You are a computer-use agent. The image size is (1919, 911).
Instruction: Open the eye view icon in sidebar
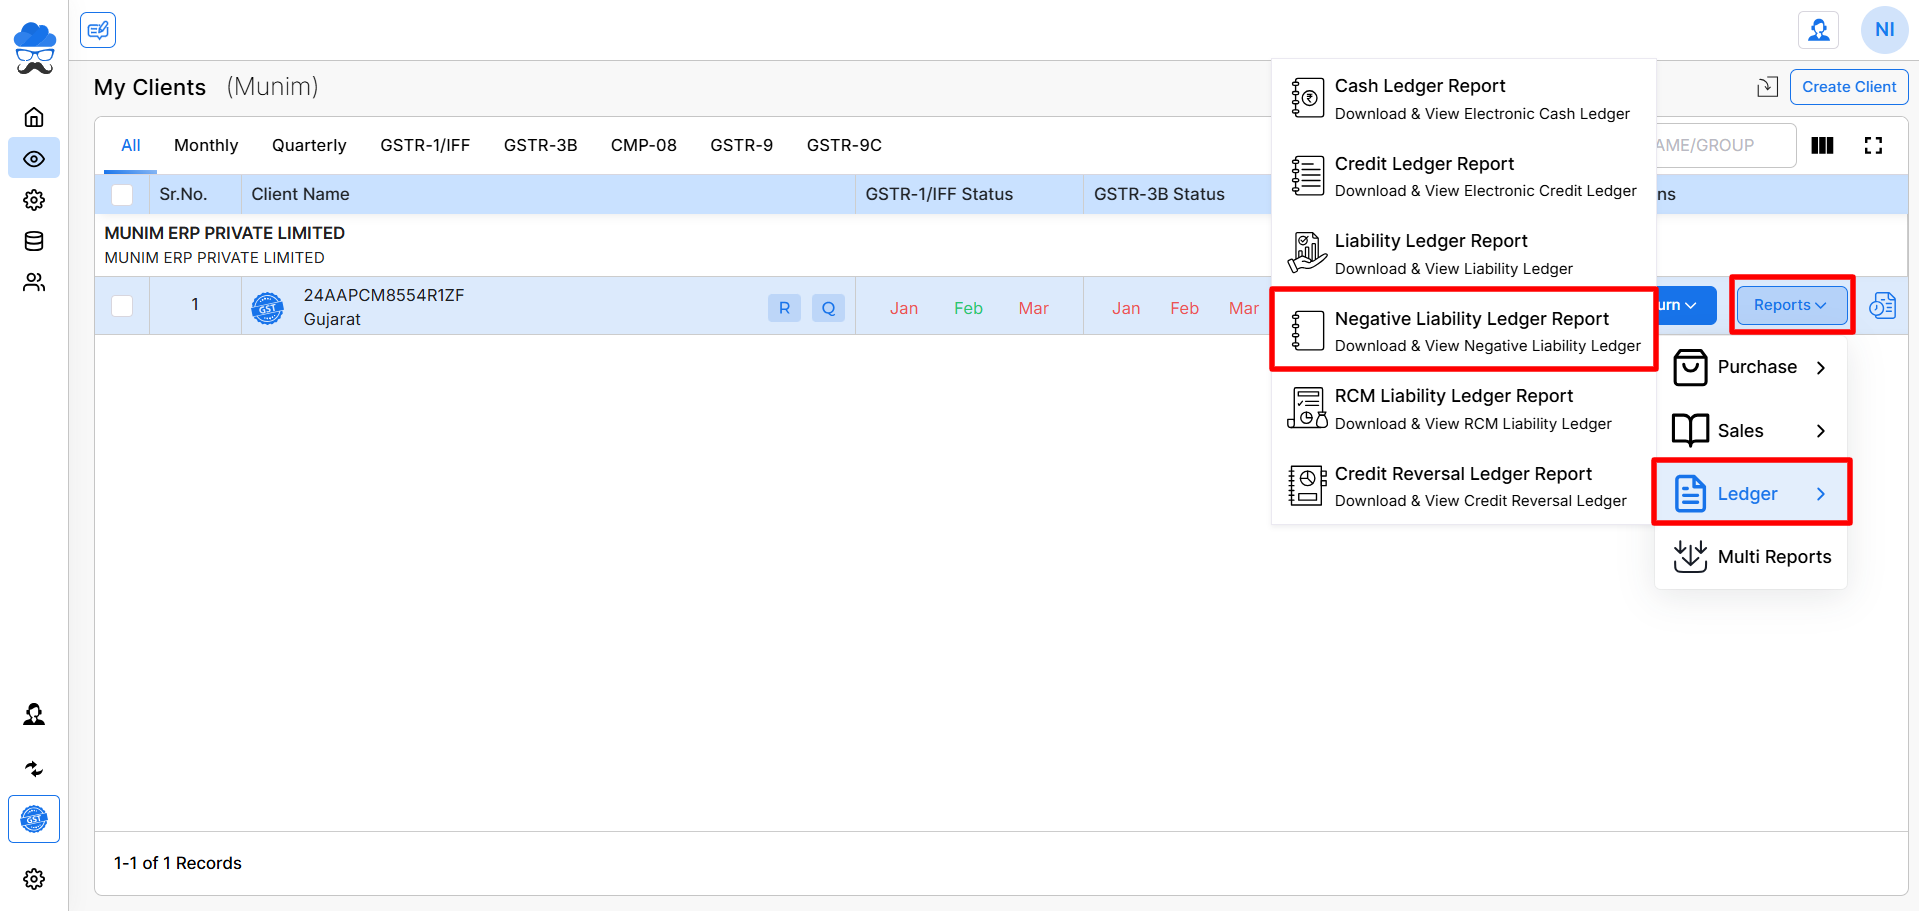(34, 159)
